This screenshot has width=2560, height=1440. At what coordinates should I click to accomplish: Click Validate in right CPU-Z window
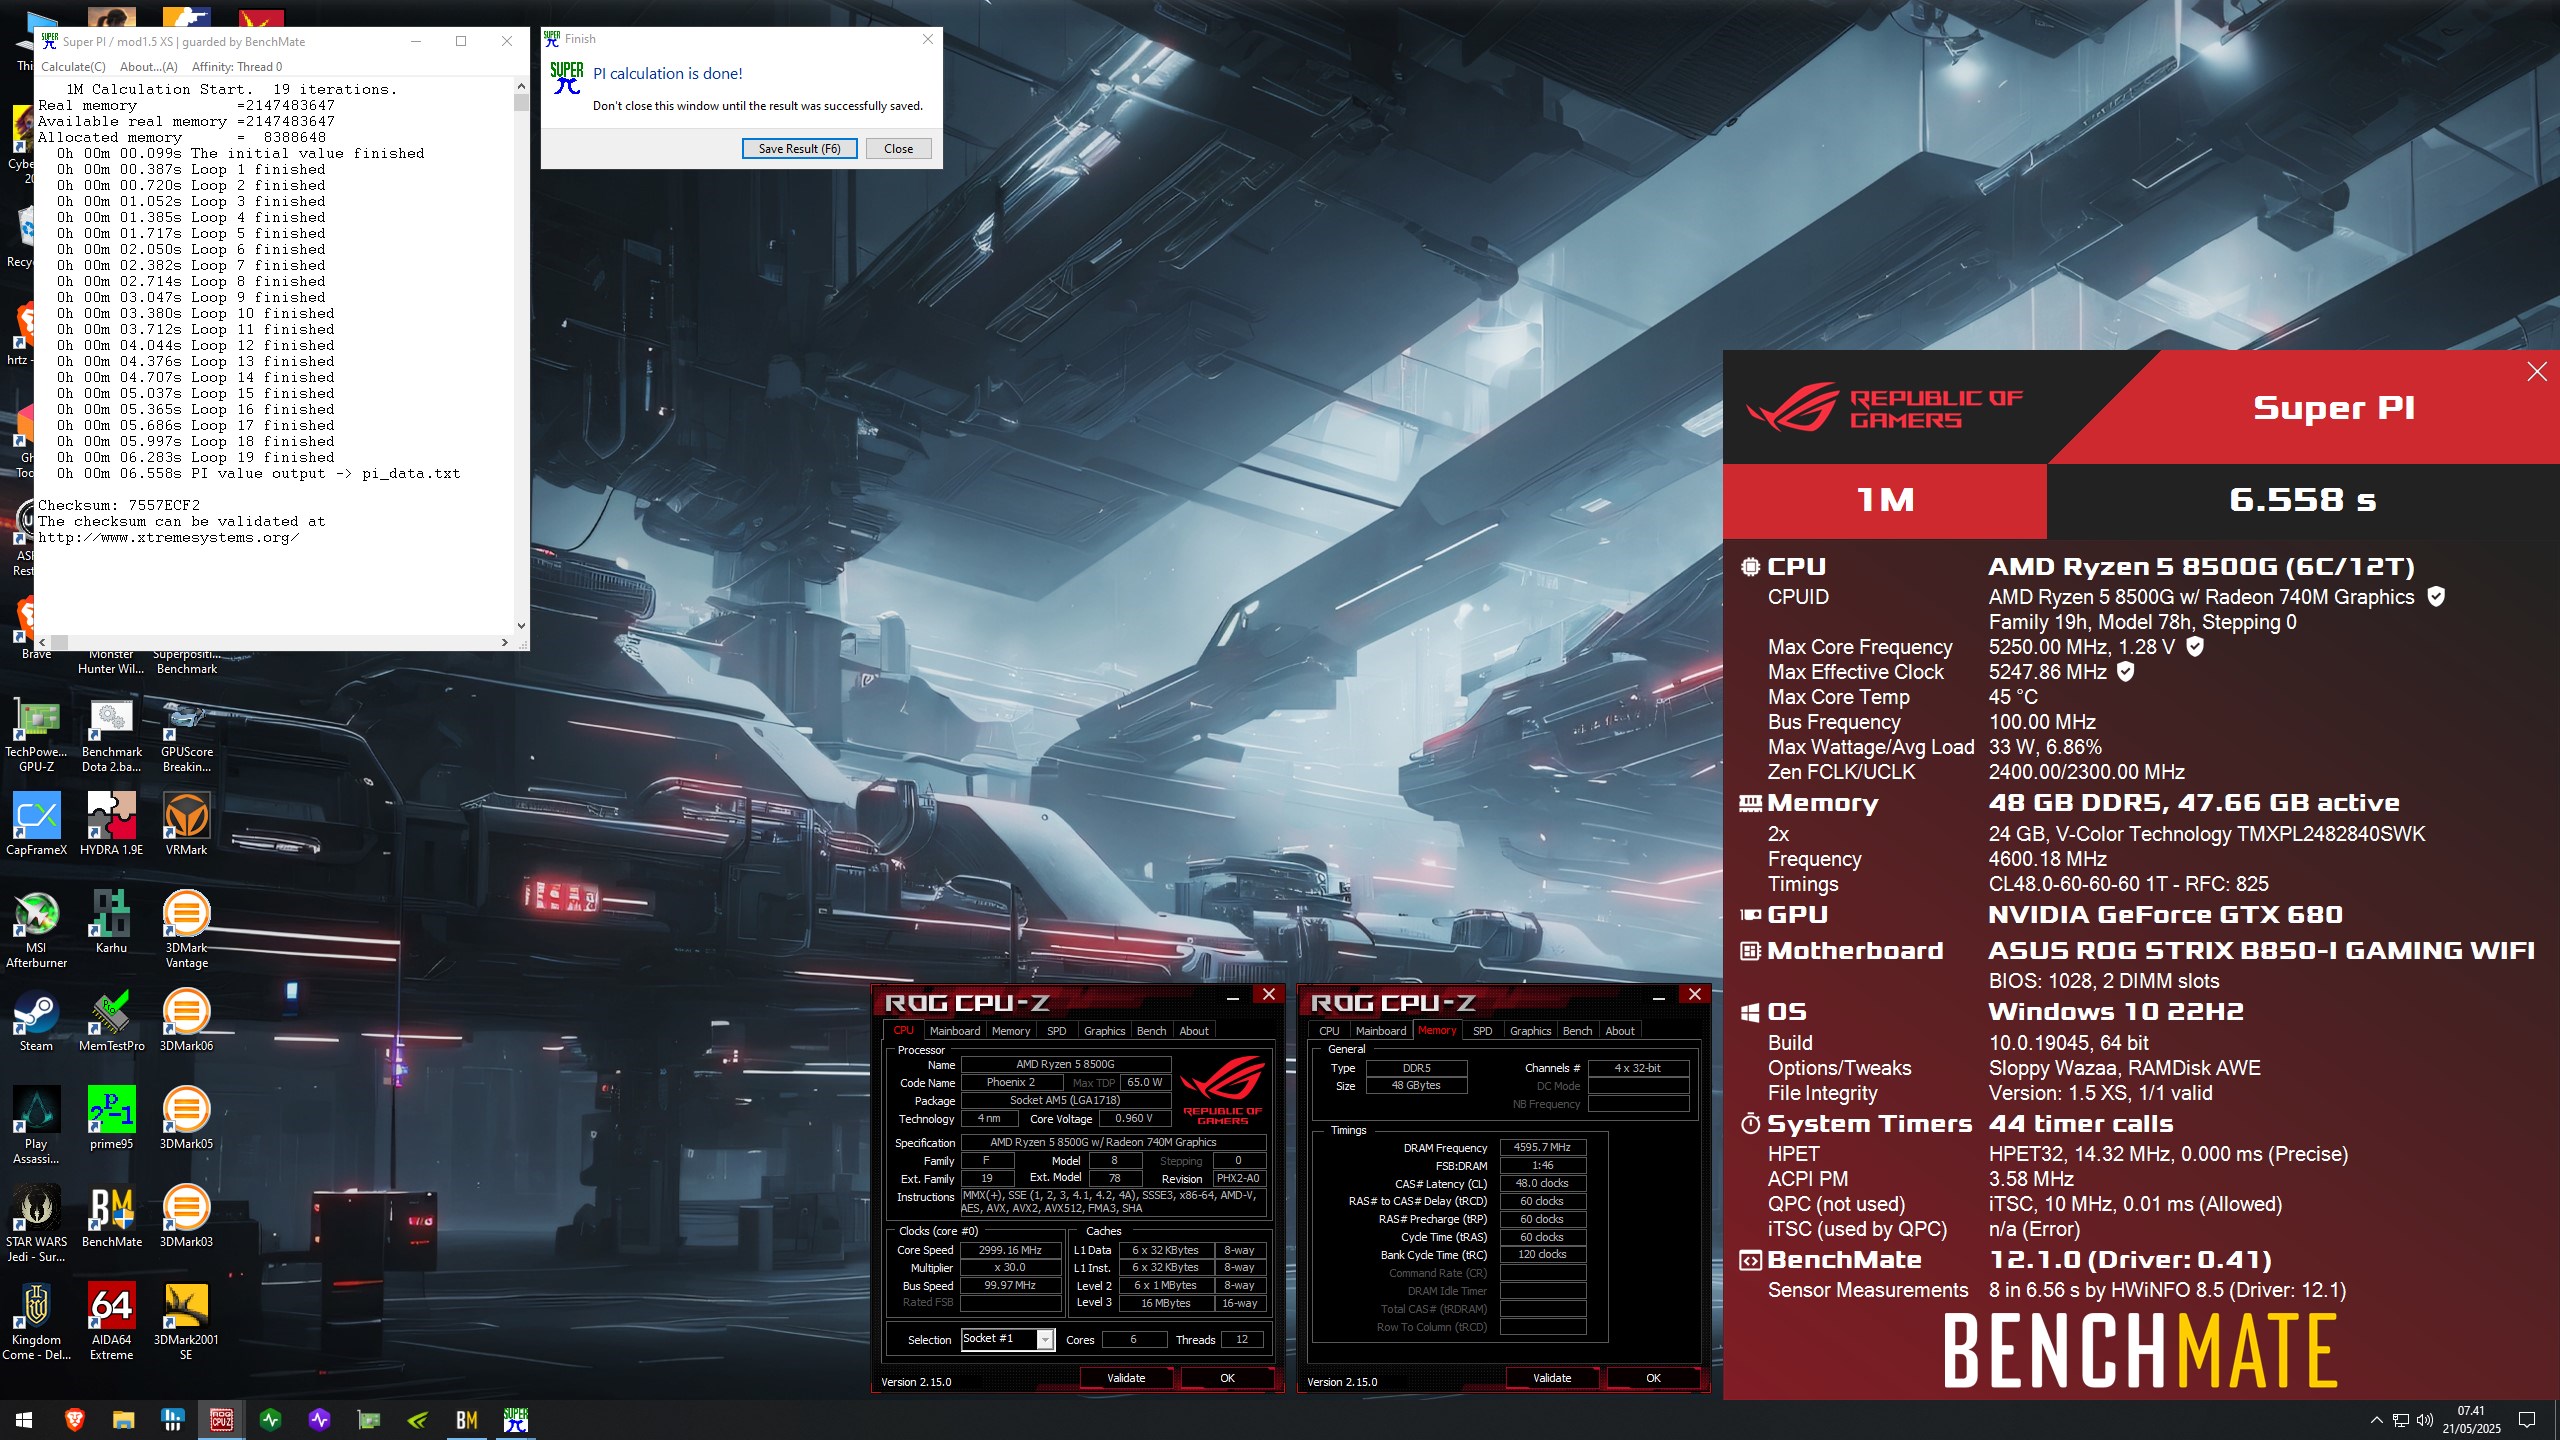1552,1378
